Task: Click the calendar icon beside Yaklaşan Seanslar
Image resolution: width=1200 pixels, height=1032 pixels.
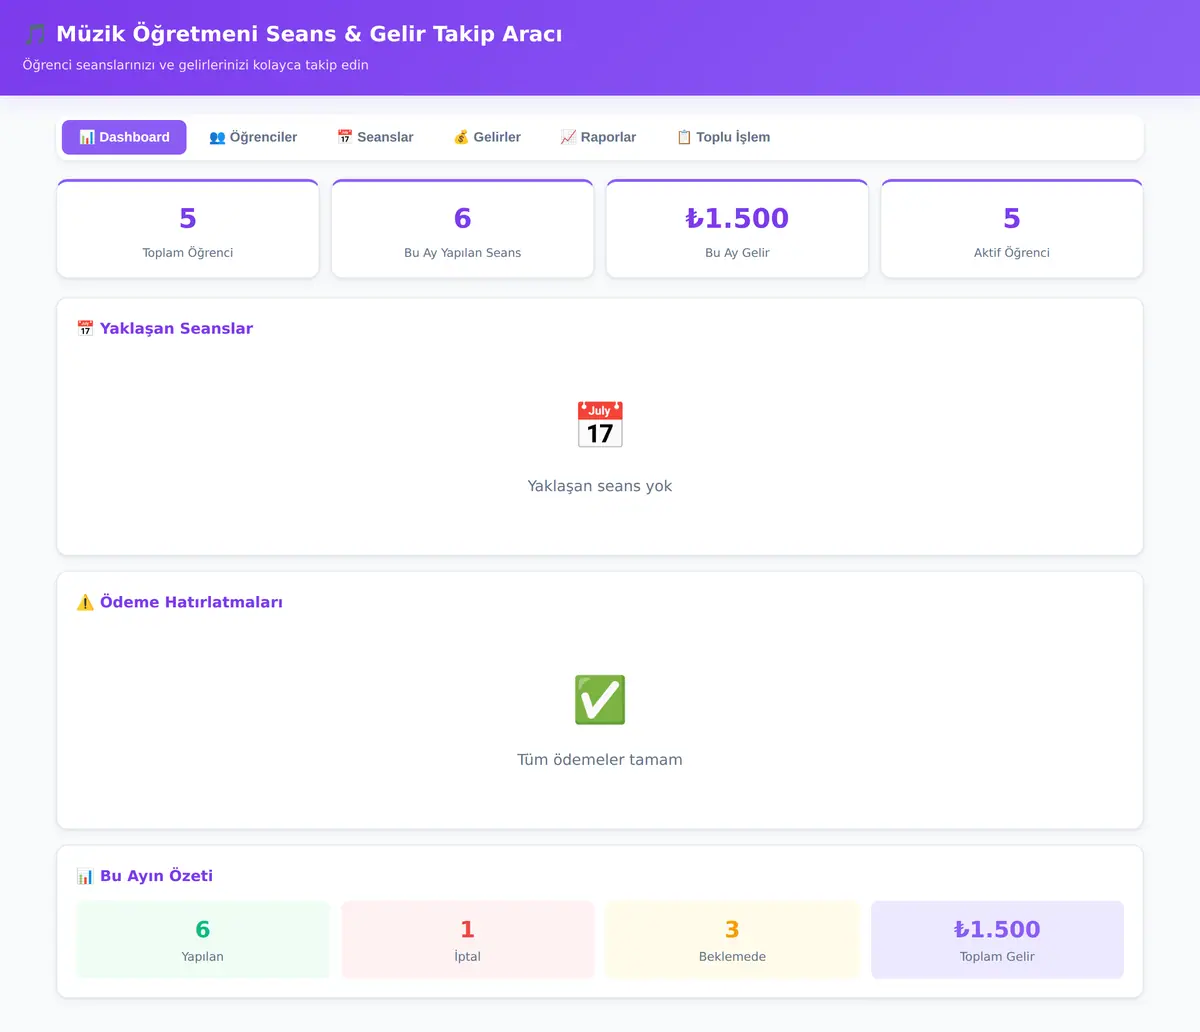Action: [85, 328]
